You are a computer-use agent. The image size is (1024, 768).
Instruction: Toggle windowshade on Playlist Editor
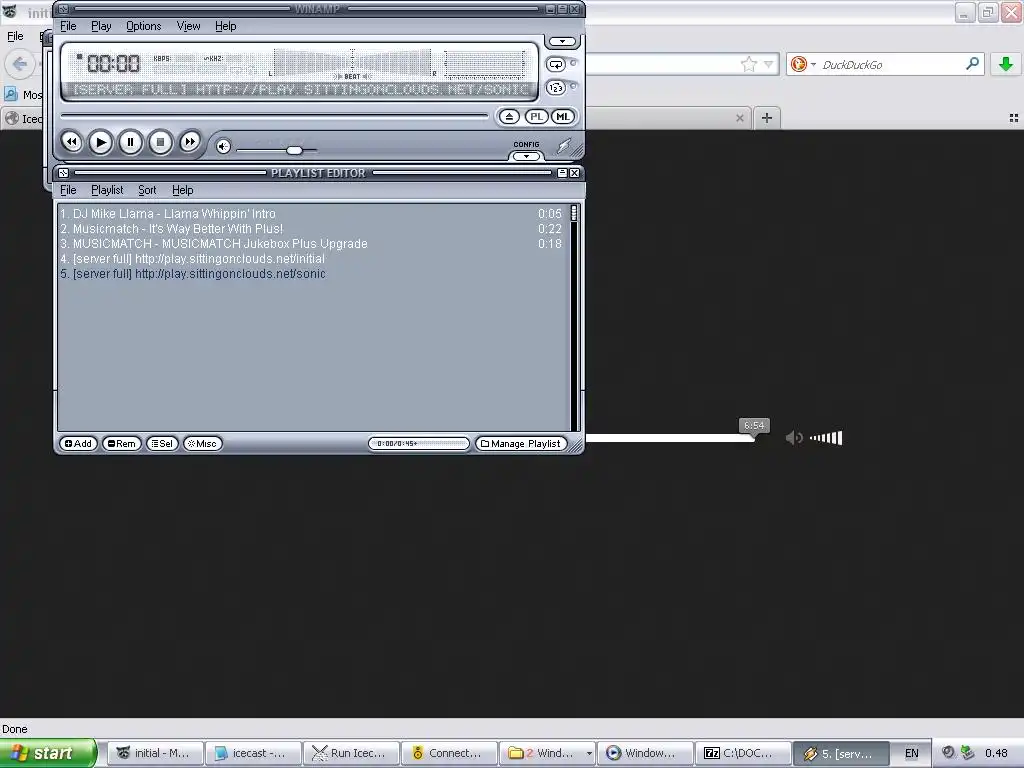(x=562, y=173)
